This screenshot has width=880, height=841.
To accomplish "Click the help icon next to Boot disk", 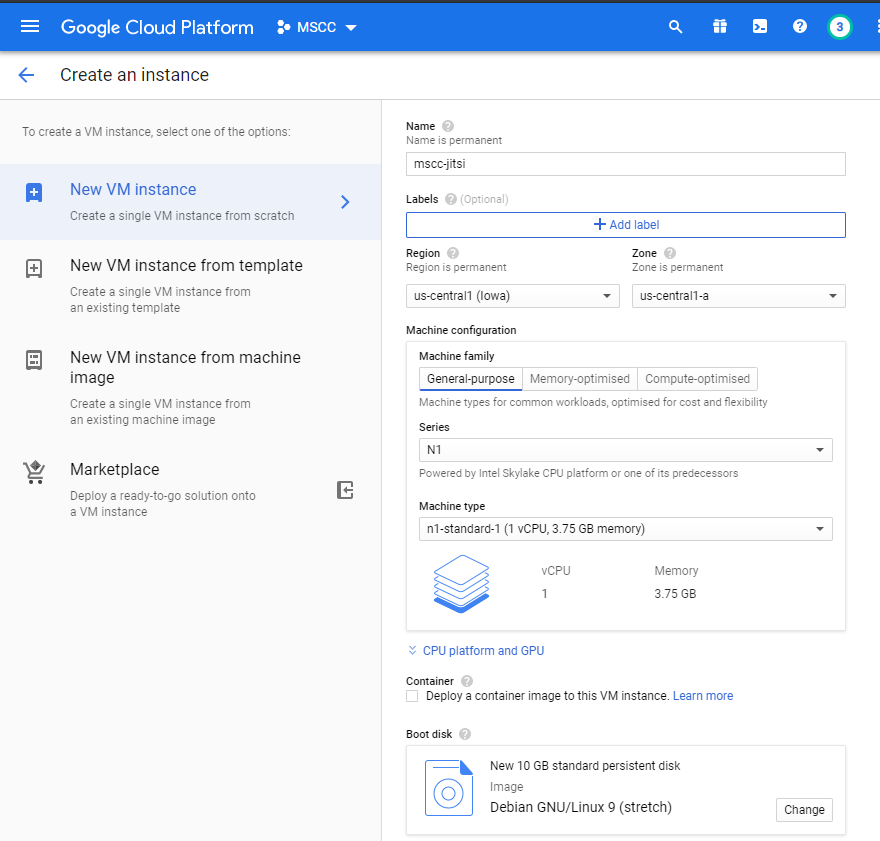I will (465, 734).
